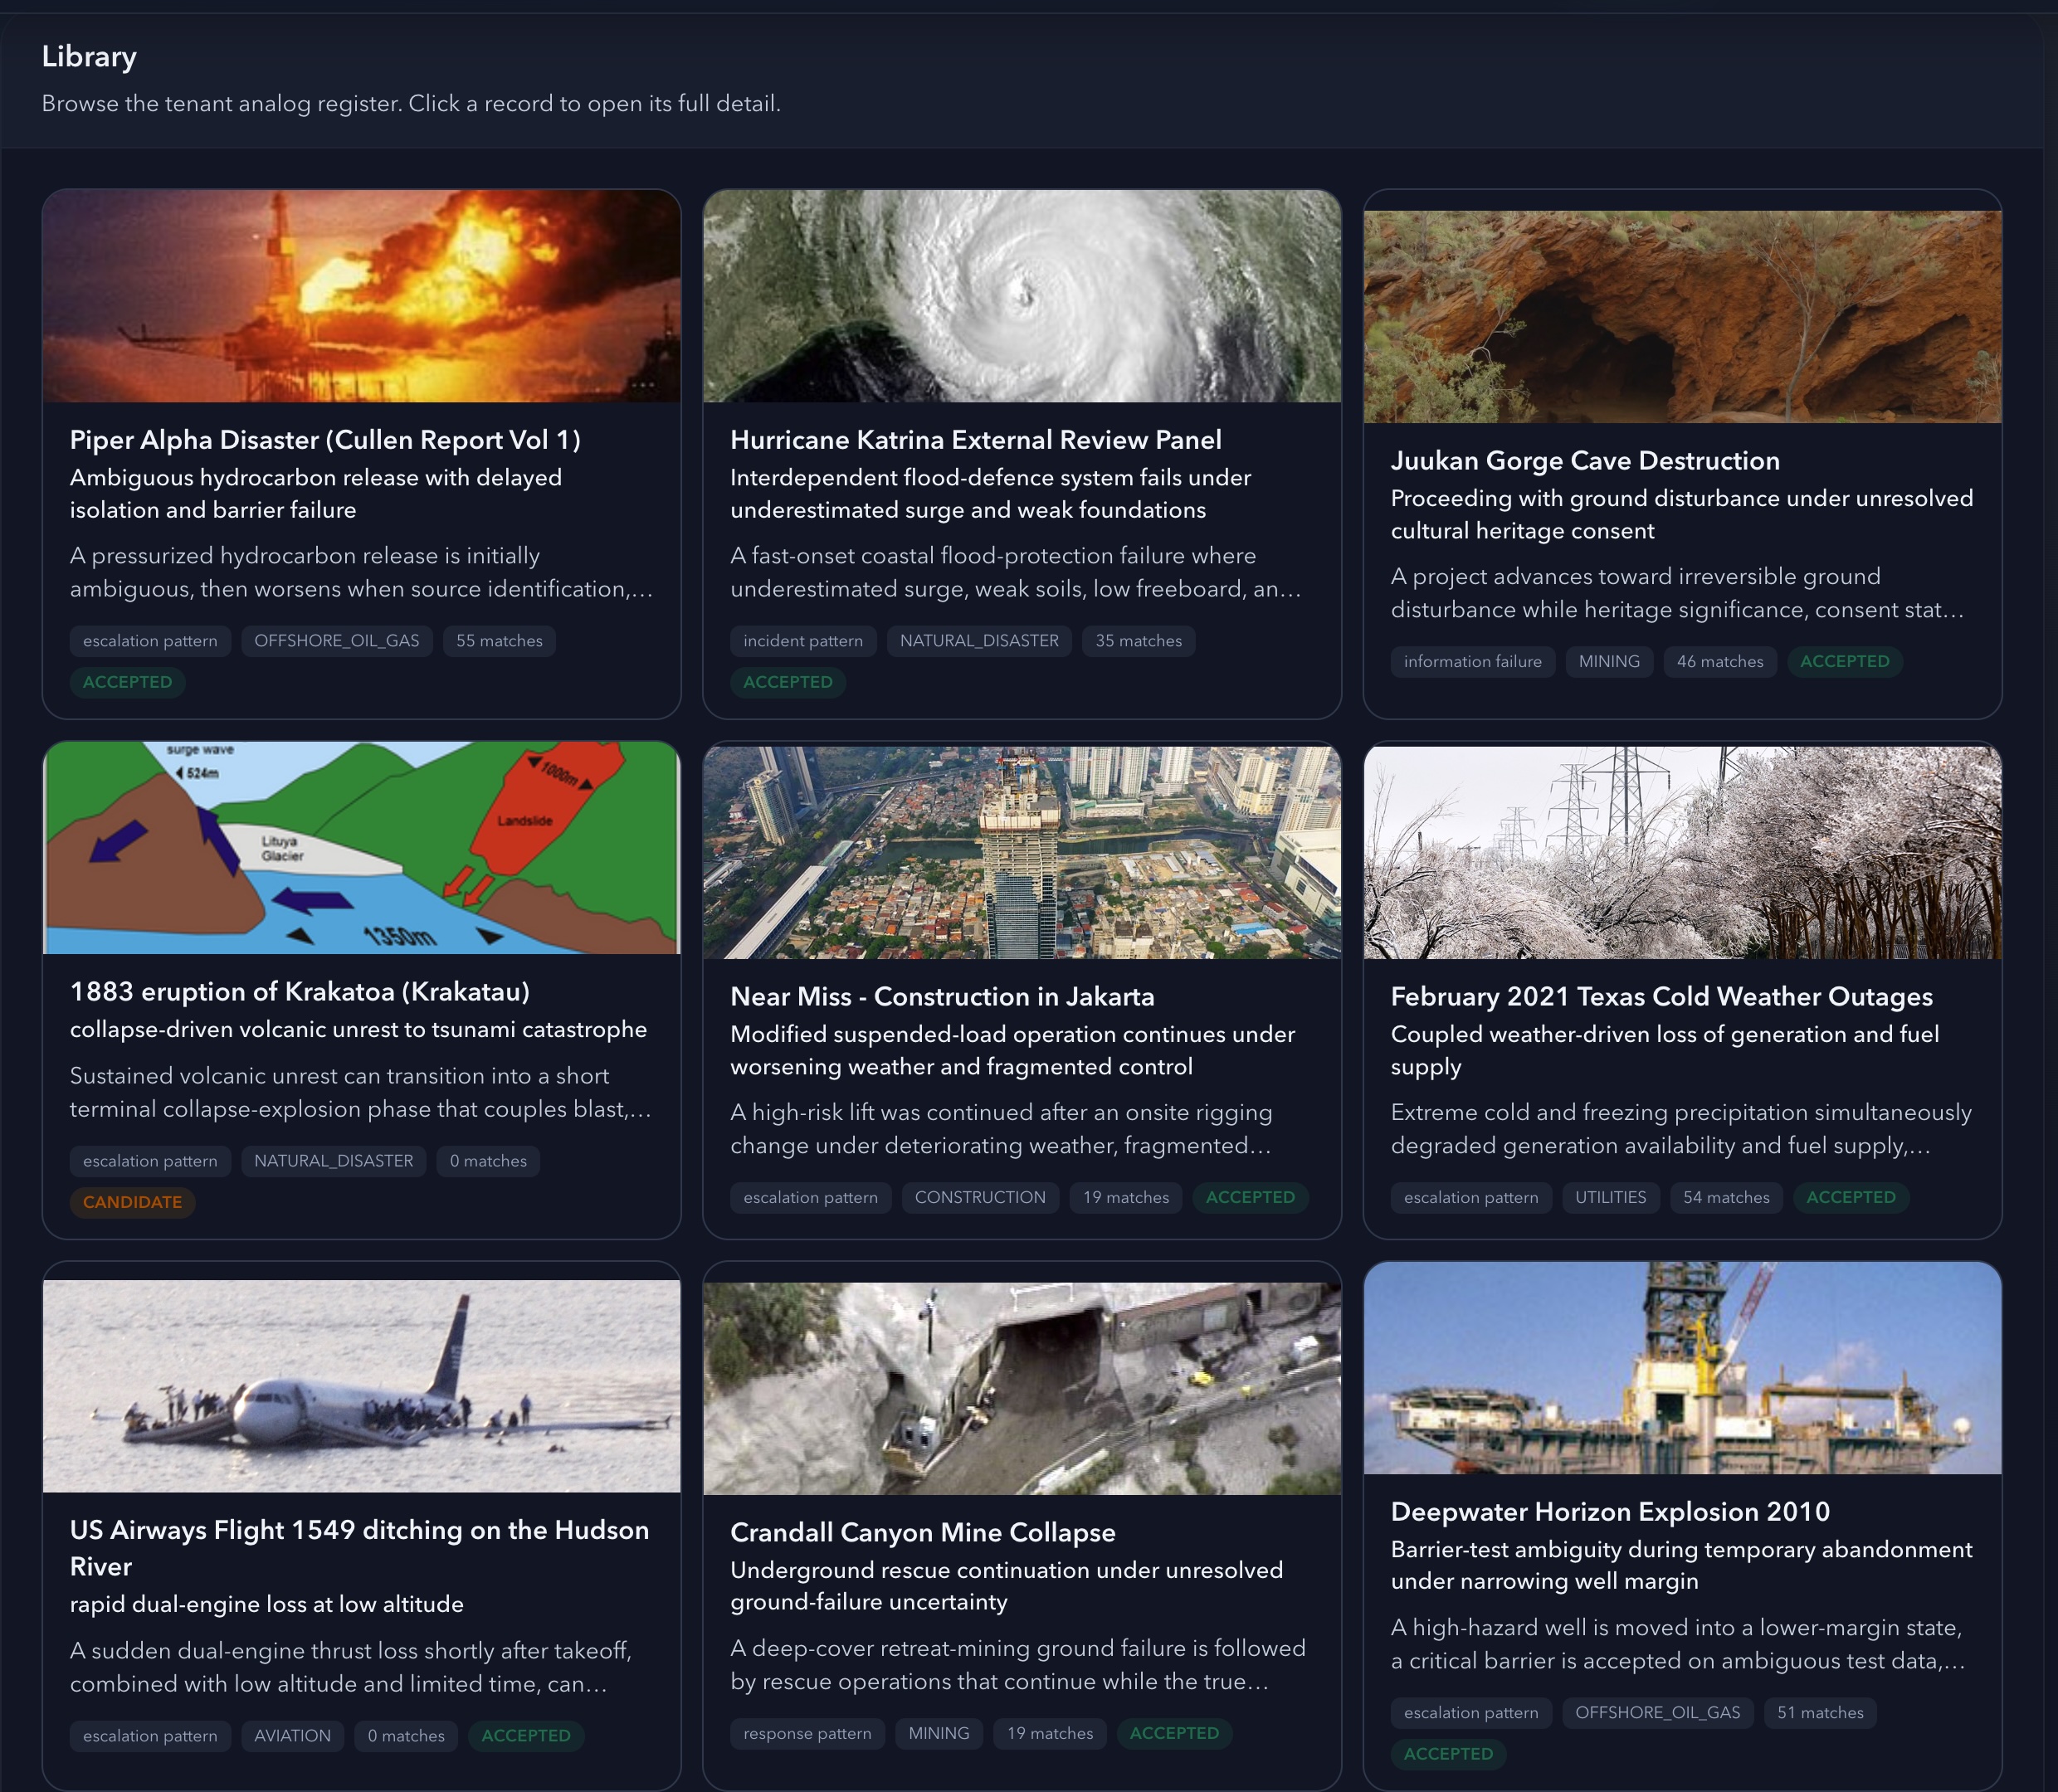The image size is (2058, 1792).
Task: Click the 'incident pattern' tag on Hurricane Katrina
Action: tap(803, 642)
